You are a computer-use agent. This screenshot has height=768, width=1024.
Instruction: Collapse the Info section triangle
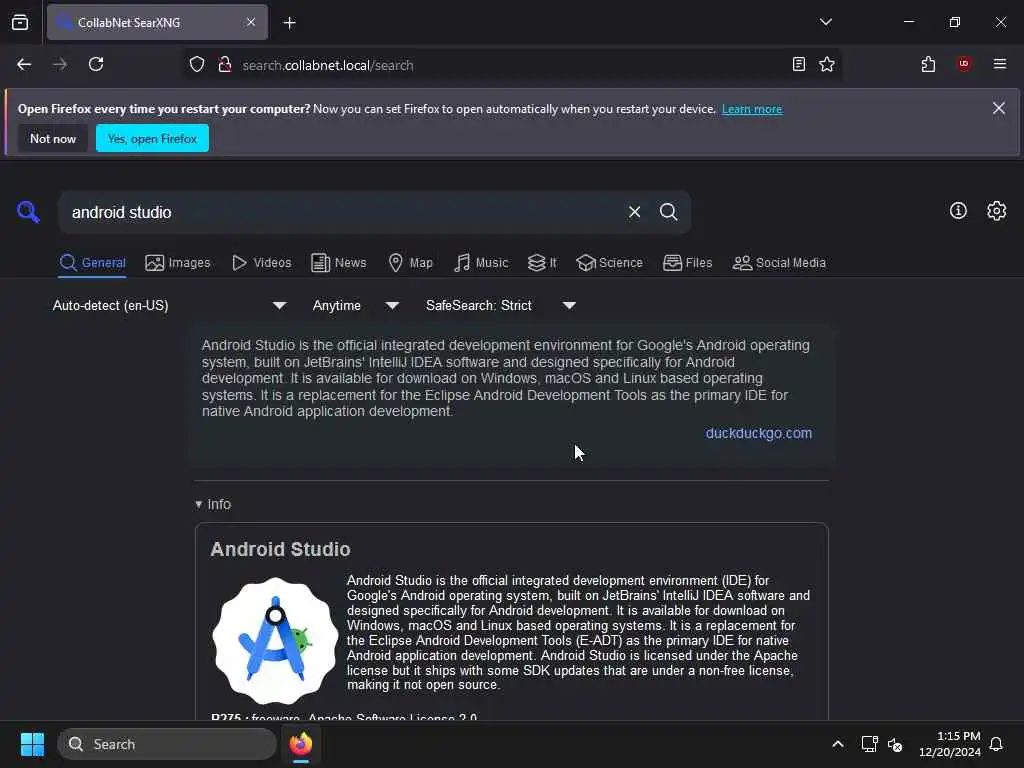[x=199, y=504]
